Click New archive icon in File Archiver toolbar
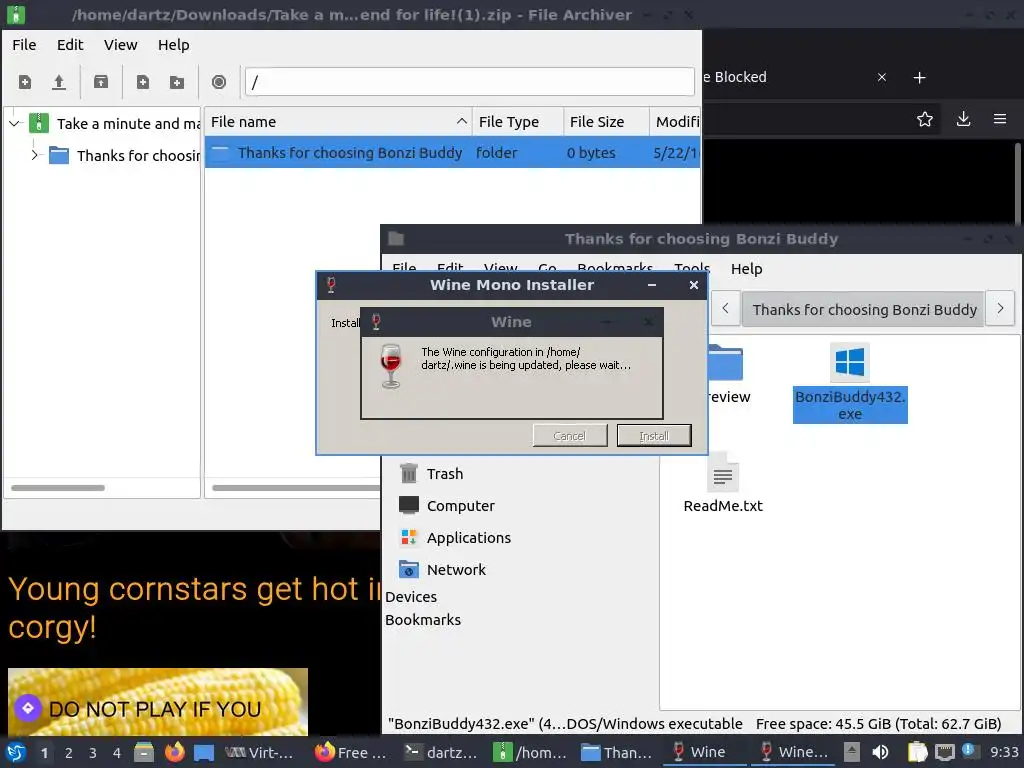Screen dimensions: 1024x768 pyautogui.click(x=25, y=82)
